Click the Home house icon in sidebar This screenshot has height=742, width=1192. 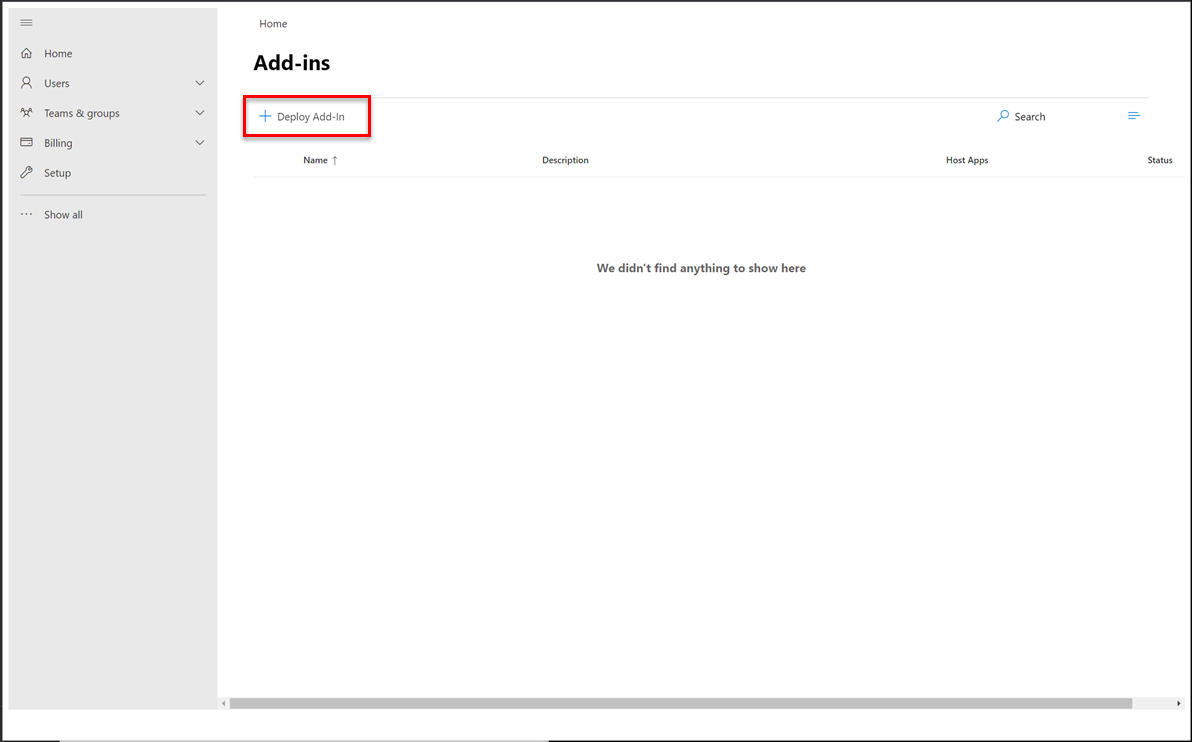27,53
